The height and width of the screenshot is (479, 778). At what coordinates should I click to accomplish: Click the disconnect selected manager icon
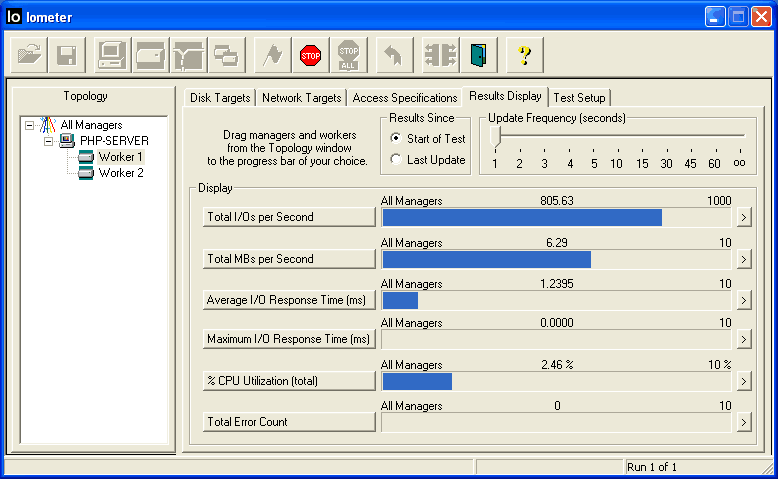[440, 55]
